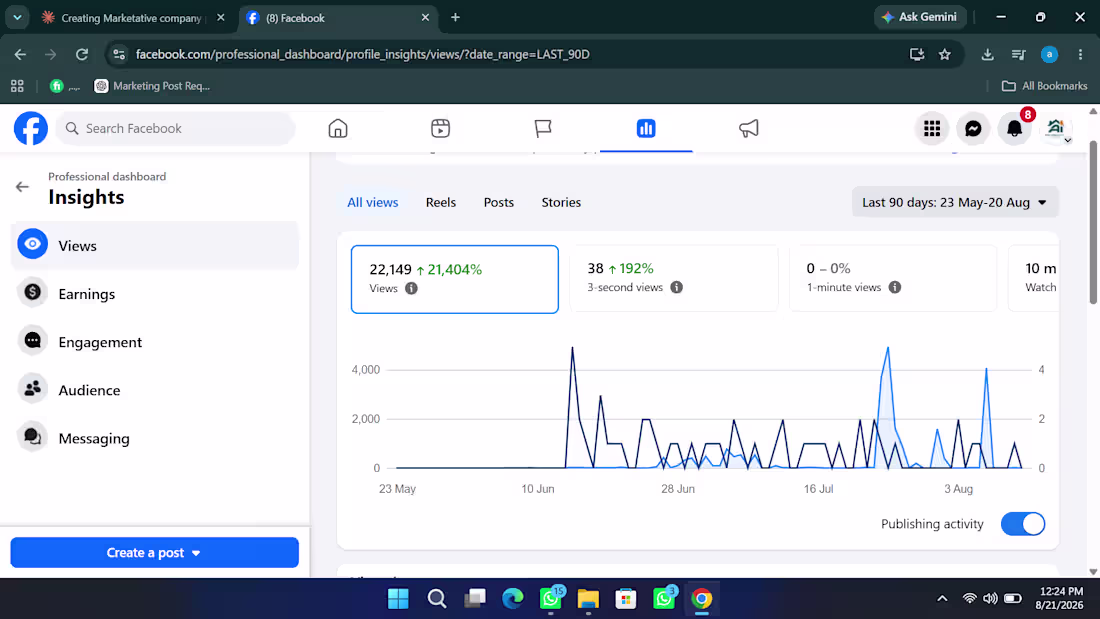
Task: Open the Facebook menu grid icon
Action: pyautogui.click(x=932, y=128)
